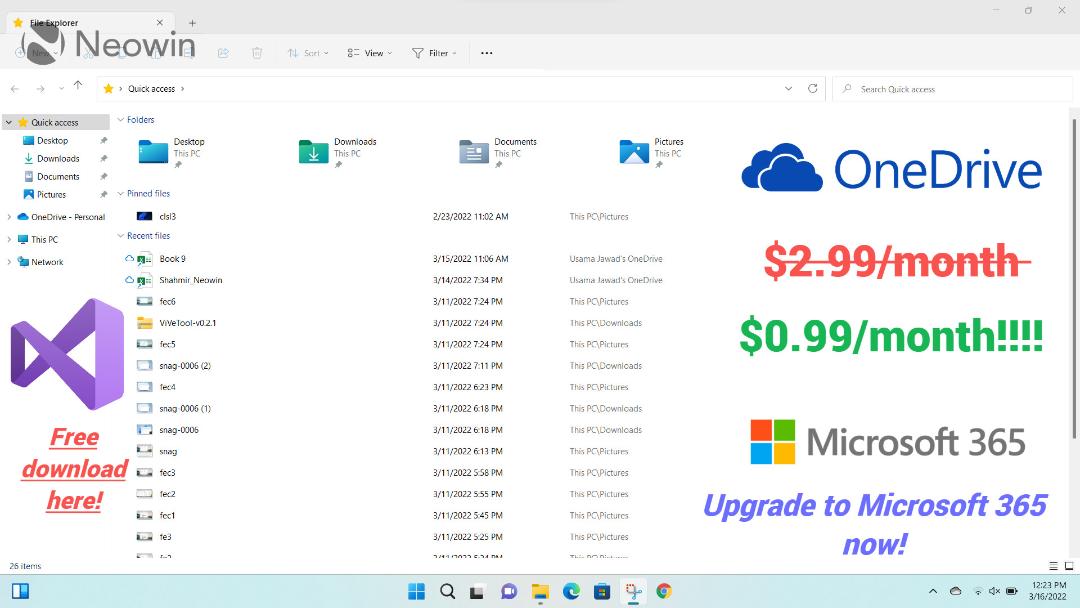This screenshot has height=608, width=1080.
Task: Select Downloads in the navigation pane
Action: pyautogui.click(x=58, y=158)
